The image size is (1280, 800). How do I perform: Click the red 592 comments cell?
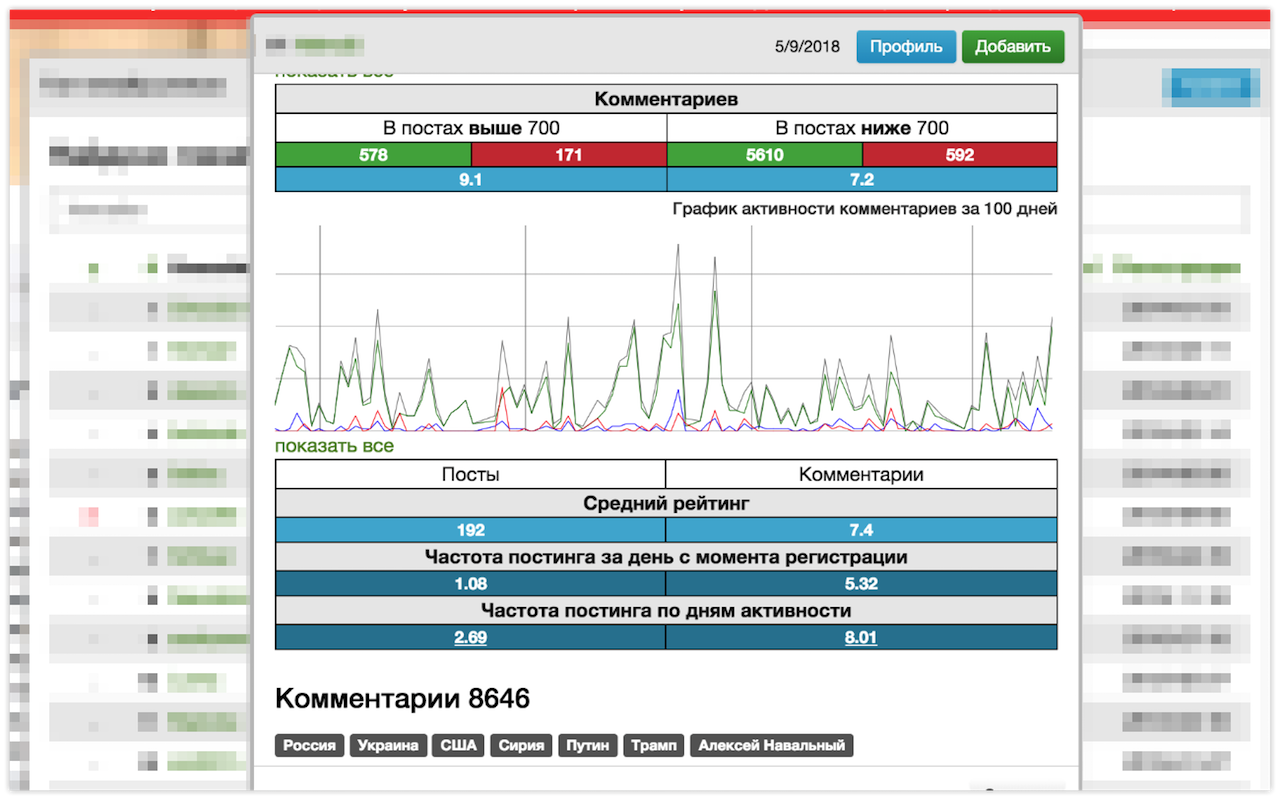pyautogui.click(x=959, y=155)
